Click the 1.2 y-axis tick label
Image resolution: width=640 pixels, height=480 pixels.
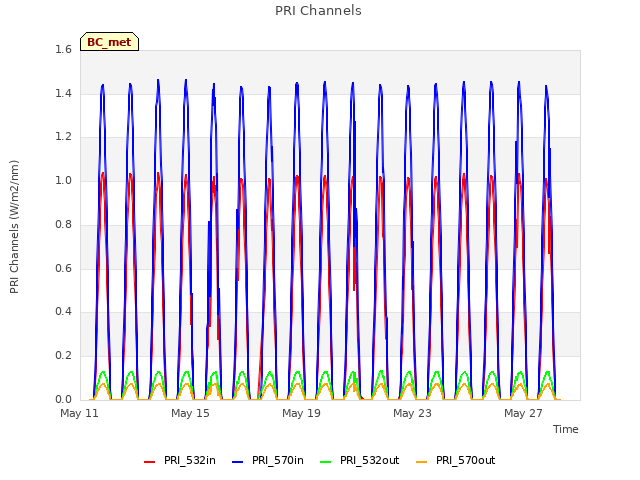point(63,137)
